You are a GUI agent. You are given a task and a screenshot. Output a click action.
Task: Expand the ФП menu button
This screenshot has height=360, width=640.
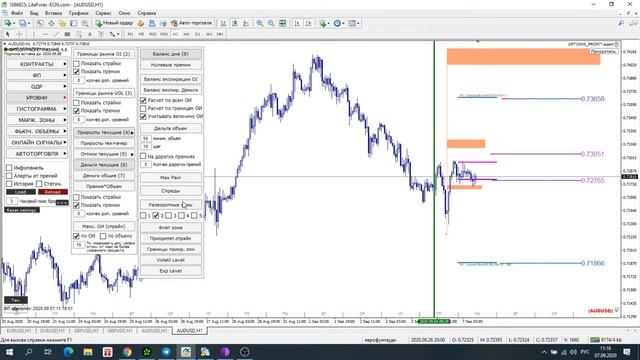(x=37, y=75)
